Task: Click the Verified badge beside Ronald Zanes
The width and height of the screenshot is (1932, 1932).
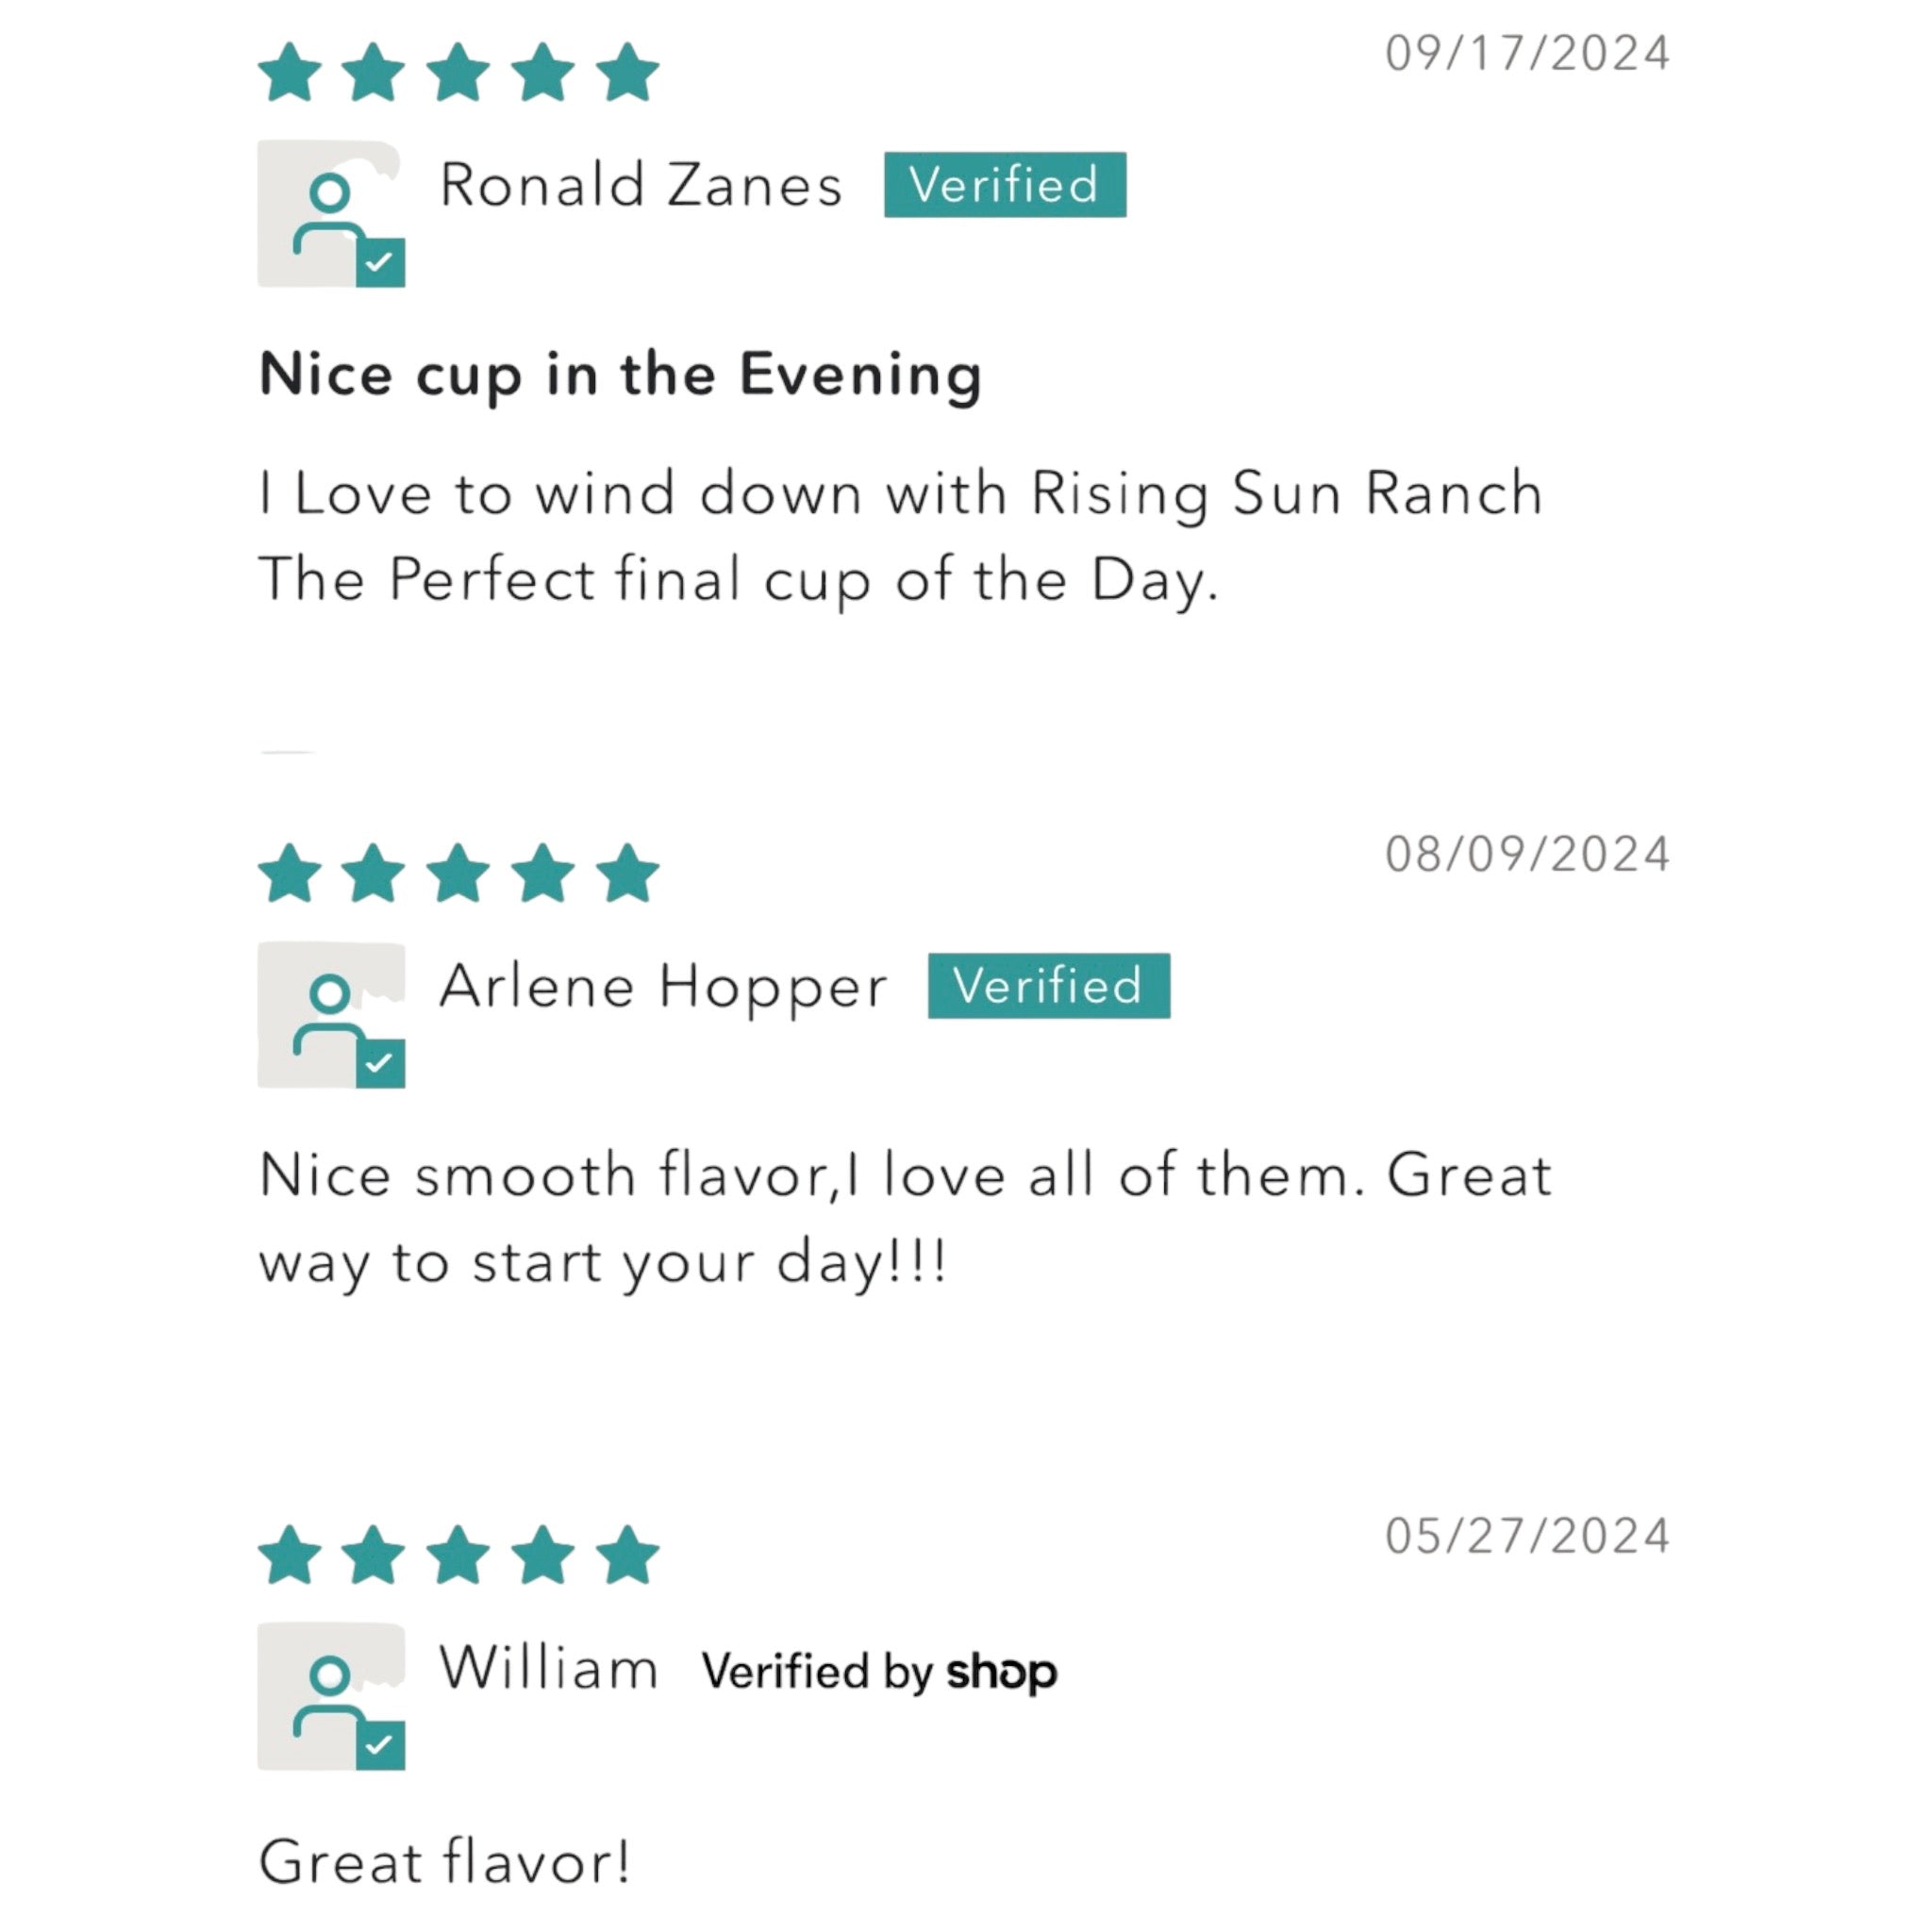Action: point(1004,185)
